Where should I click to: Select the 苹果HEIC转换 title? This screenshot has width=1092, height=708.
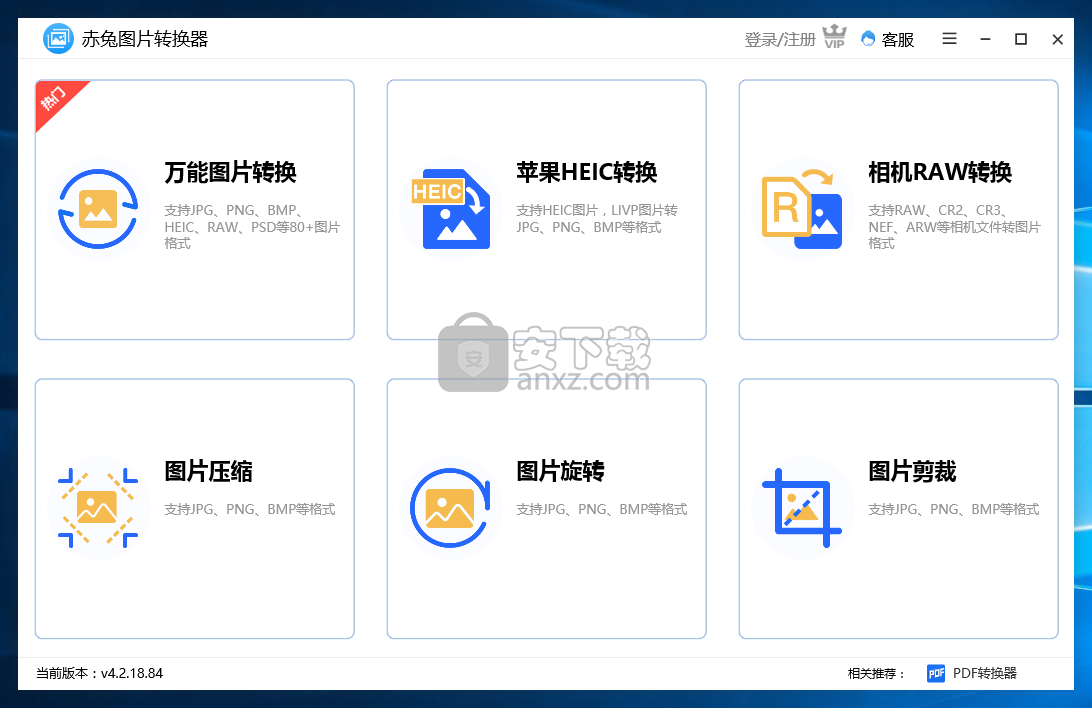pyautogui.click(x=586, y=172)
